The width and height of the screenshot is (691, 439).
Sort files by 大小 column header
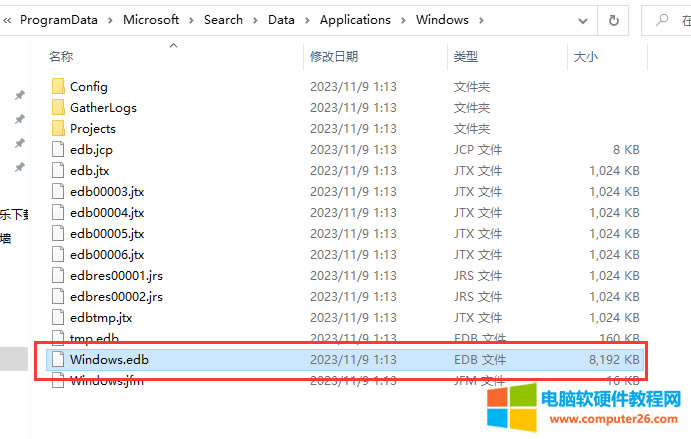click(585, 57)
